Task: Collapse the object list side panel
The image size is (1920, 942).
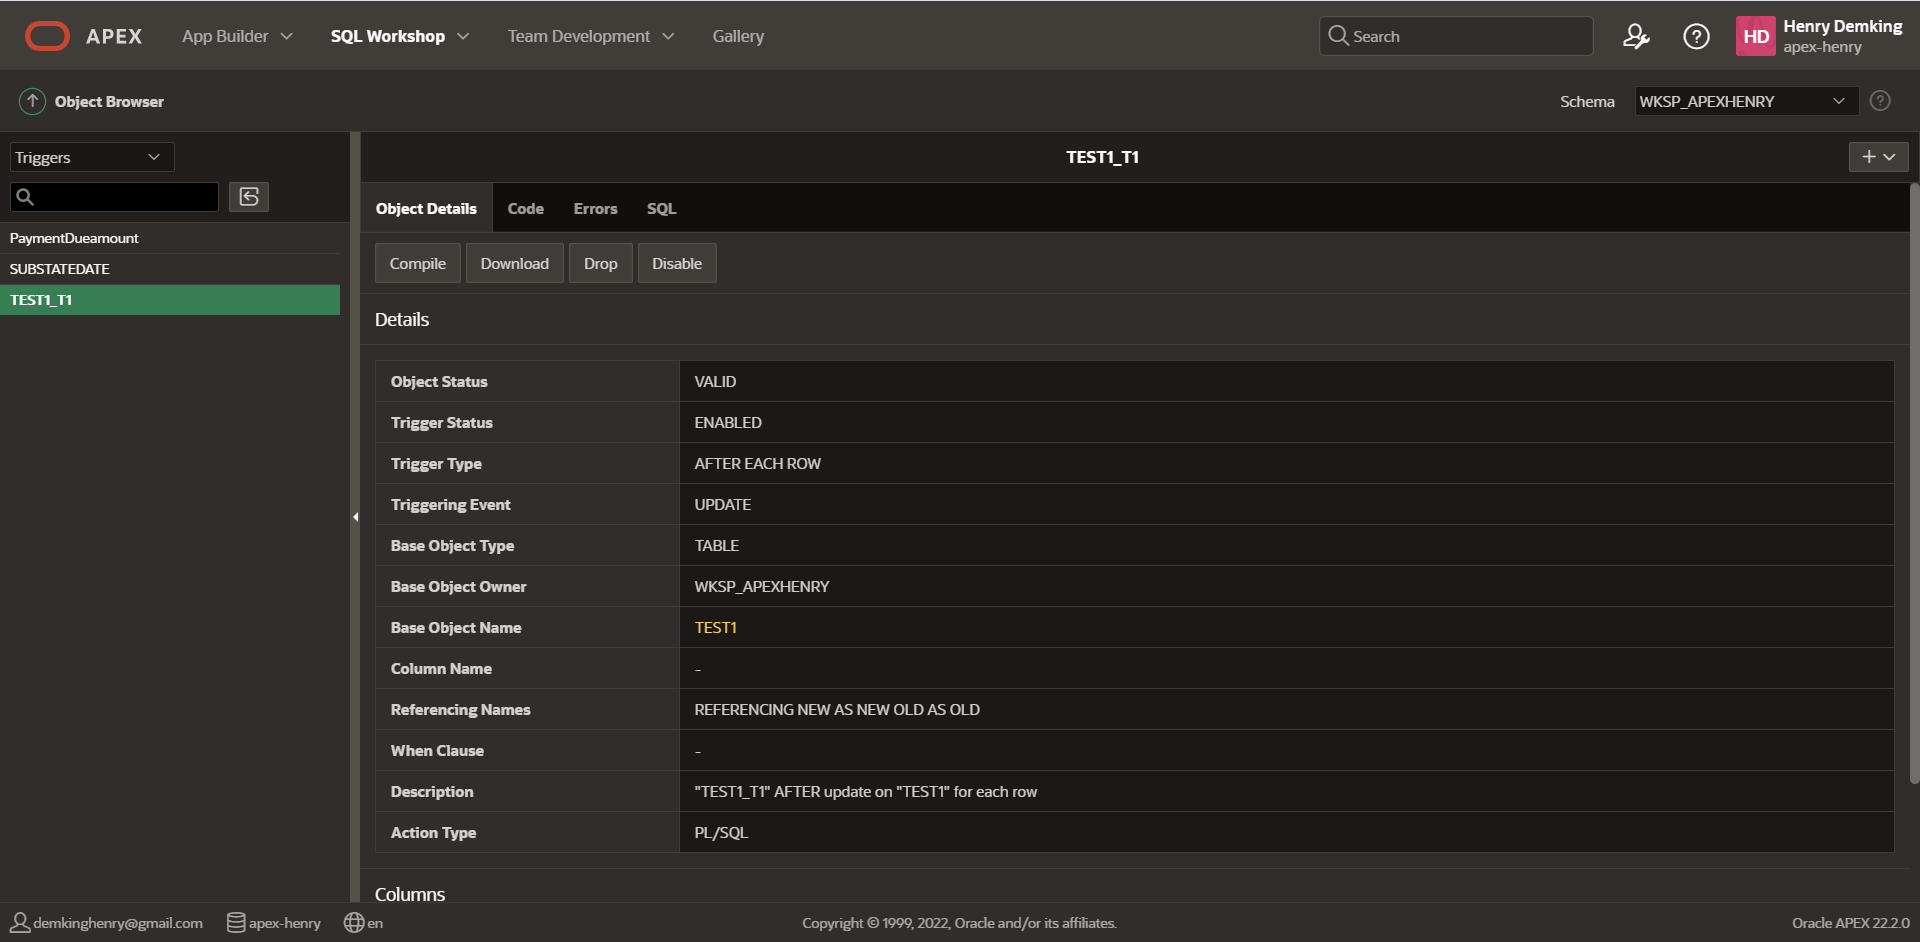Action: coord(355,517)
